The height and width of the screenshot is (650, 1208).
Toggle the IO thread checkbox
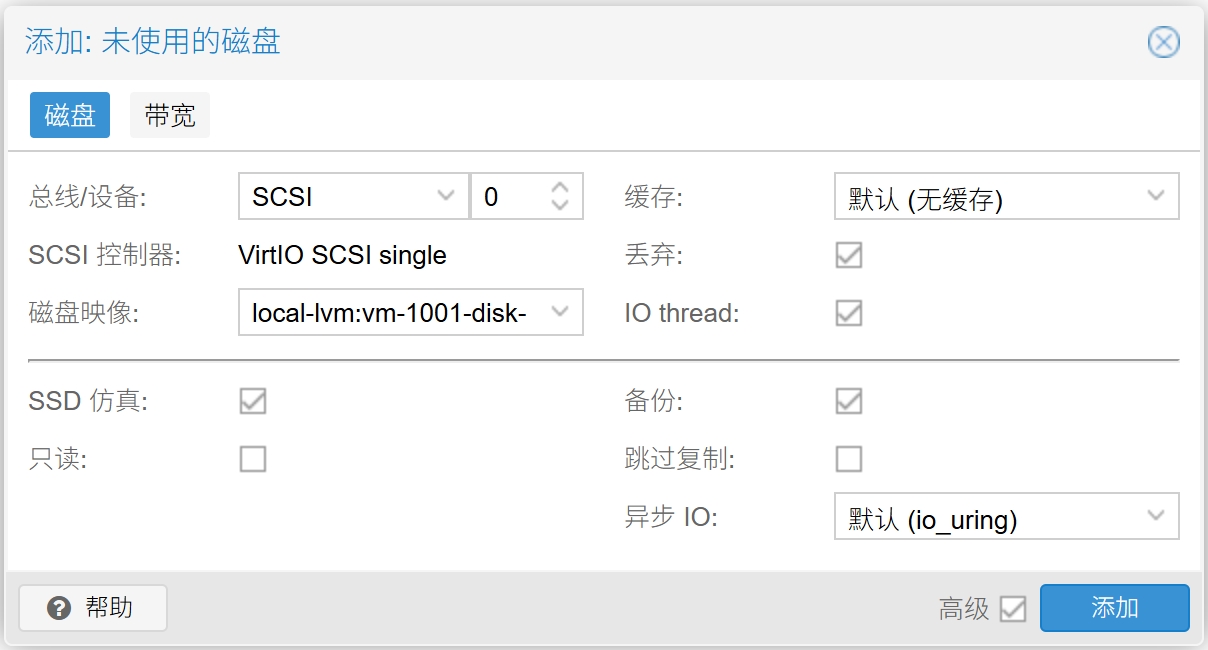point(849,313)
